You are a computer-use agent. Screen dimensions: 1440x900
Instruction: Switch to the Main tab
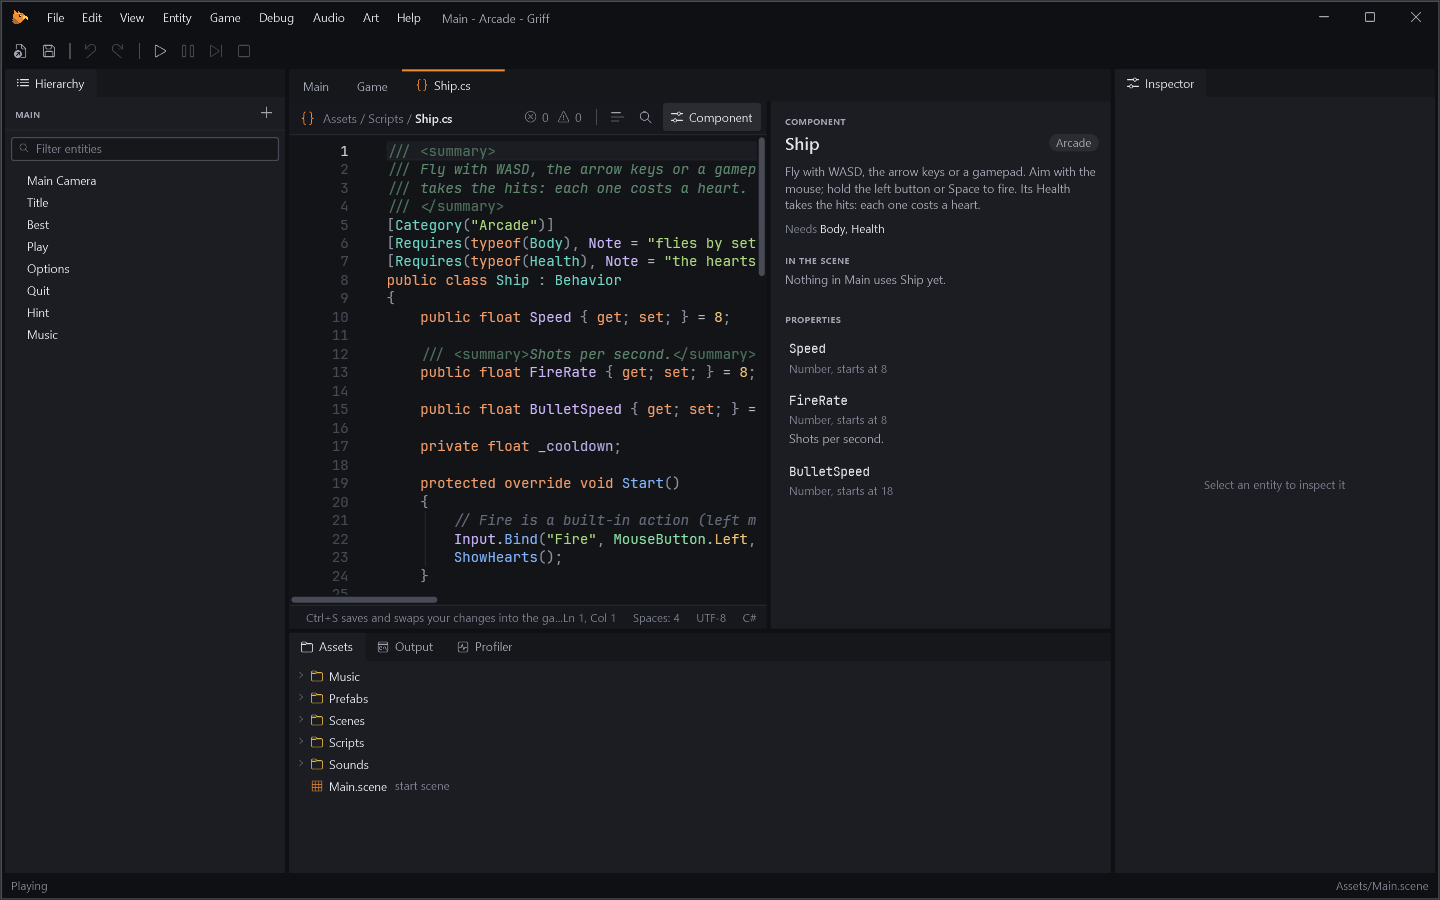click(x=316, y=87)
